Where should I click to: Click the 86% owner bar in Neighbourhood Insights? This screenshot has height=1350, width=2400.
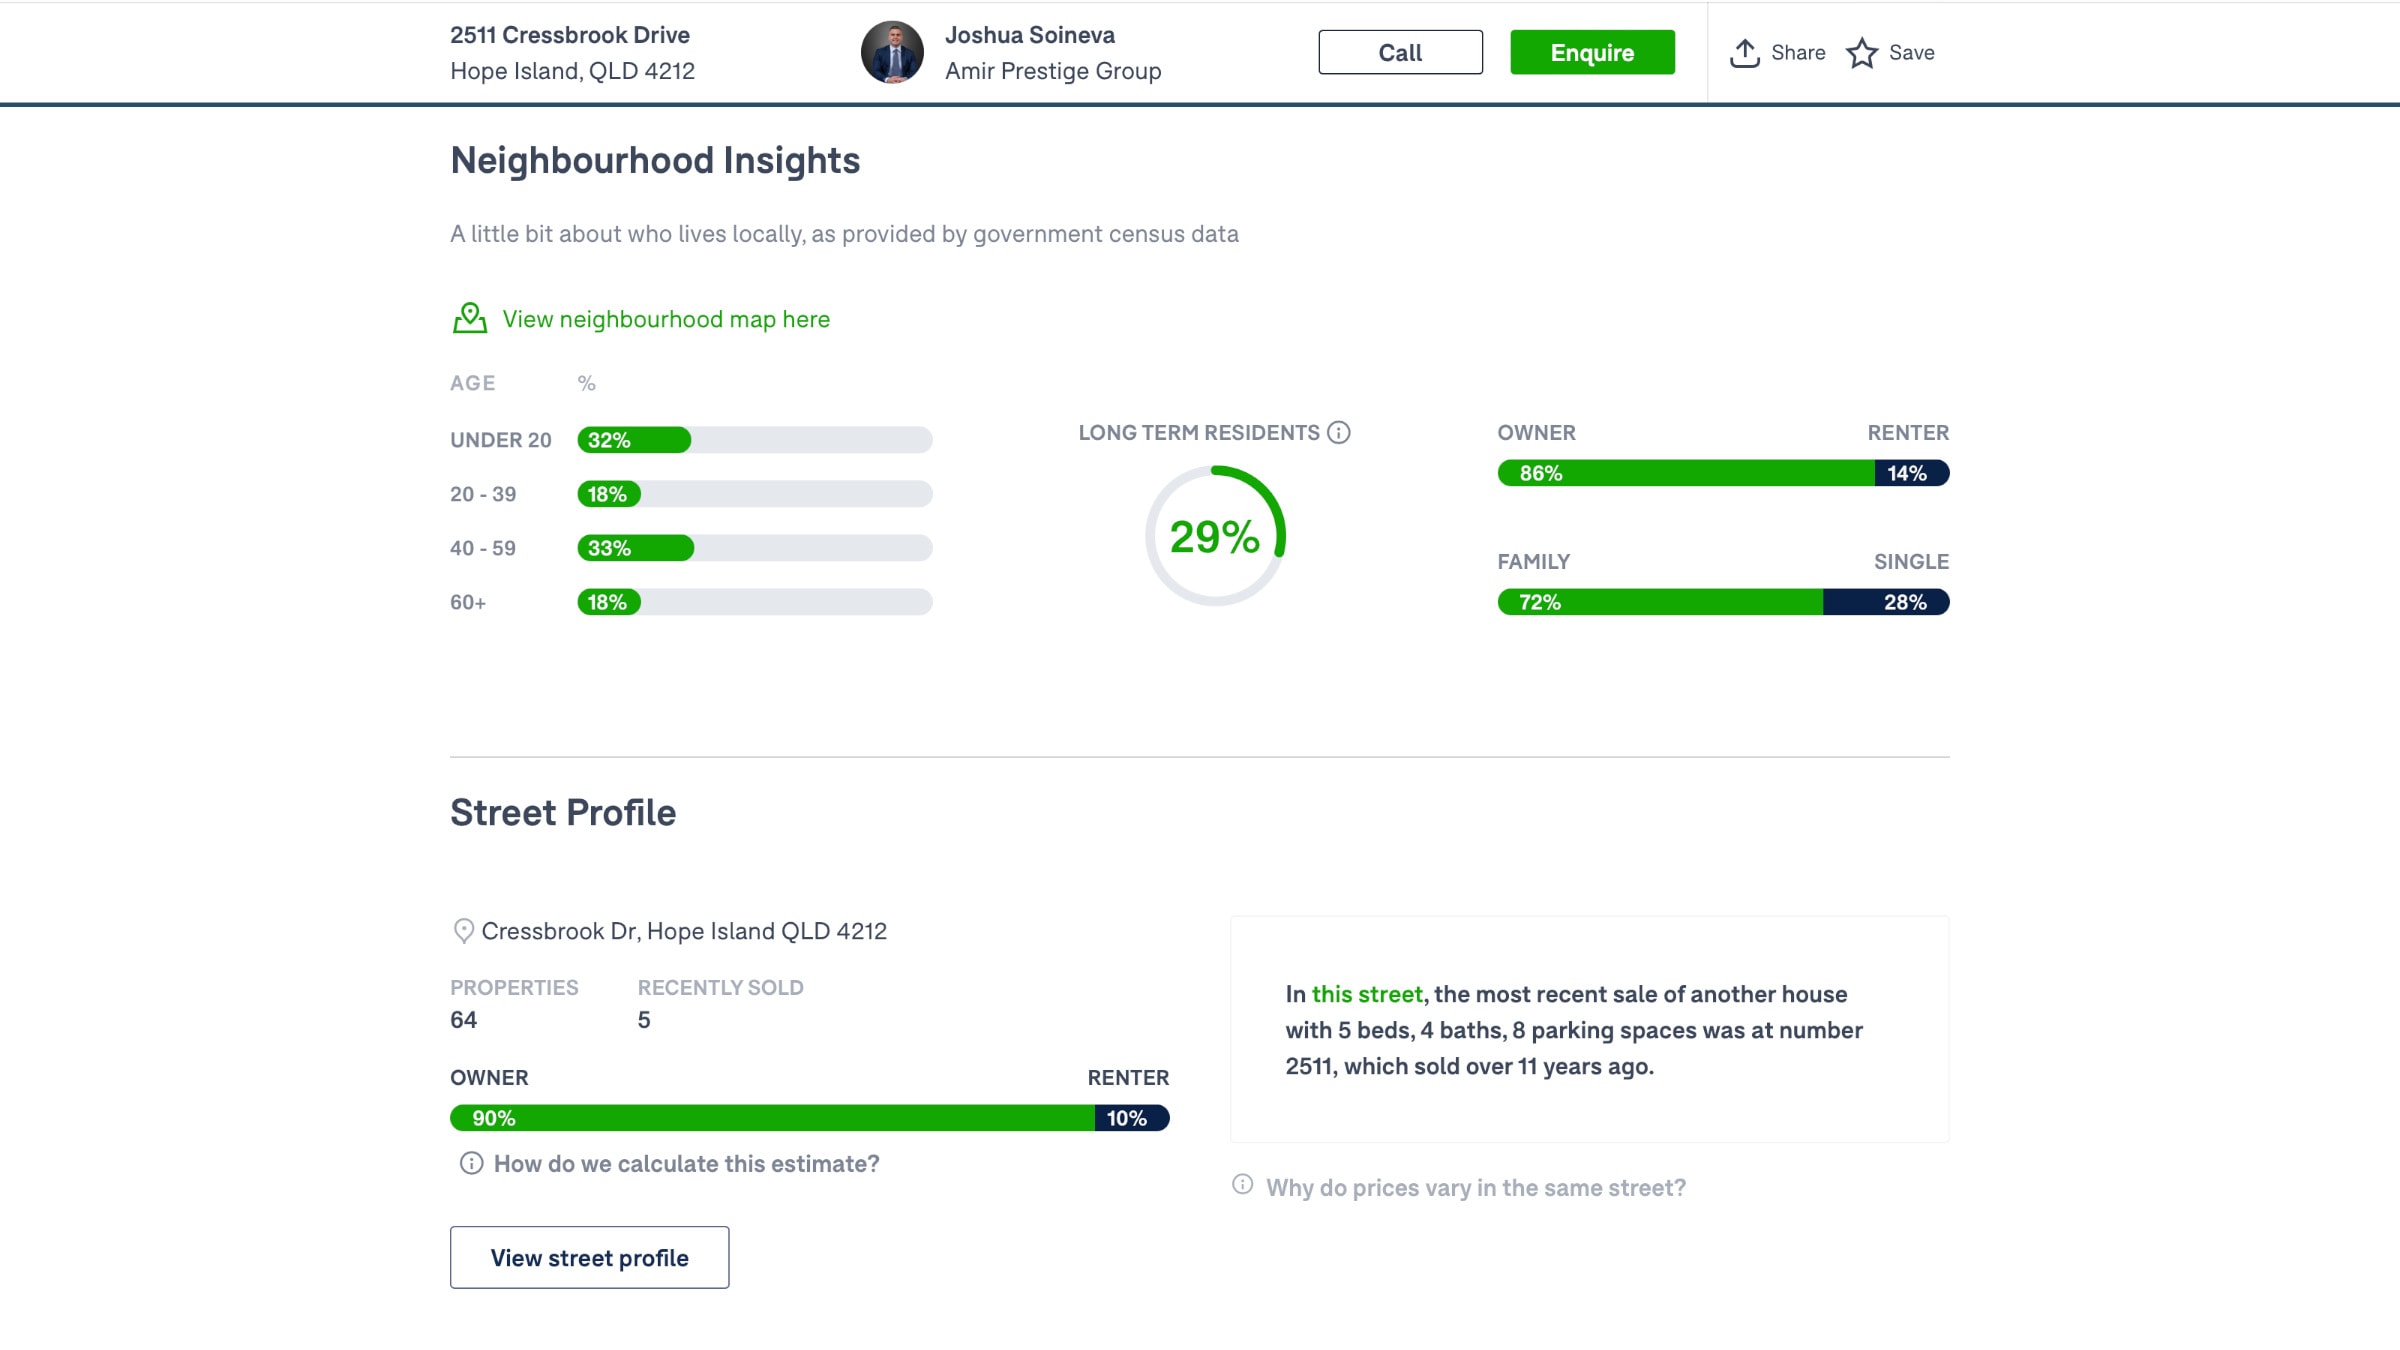click(x=1686, y=473)
